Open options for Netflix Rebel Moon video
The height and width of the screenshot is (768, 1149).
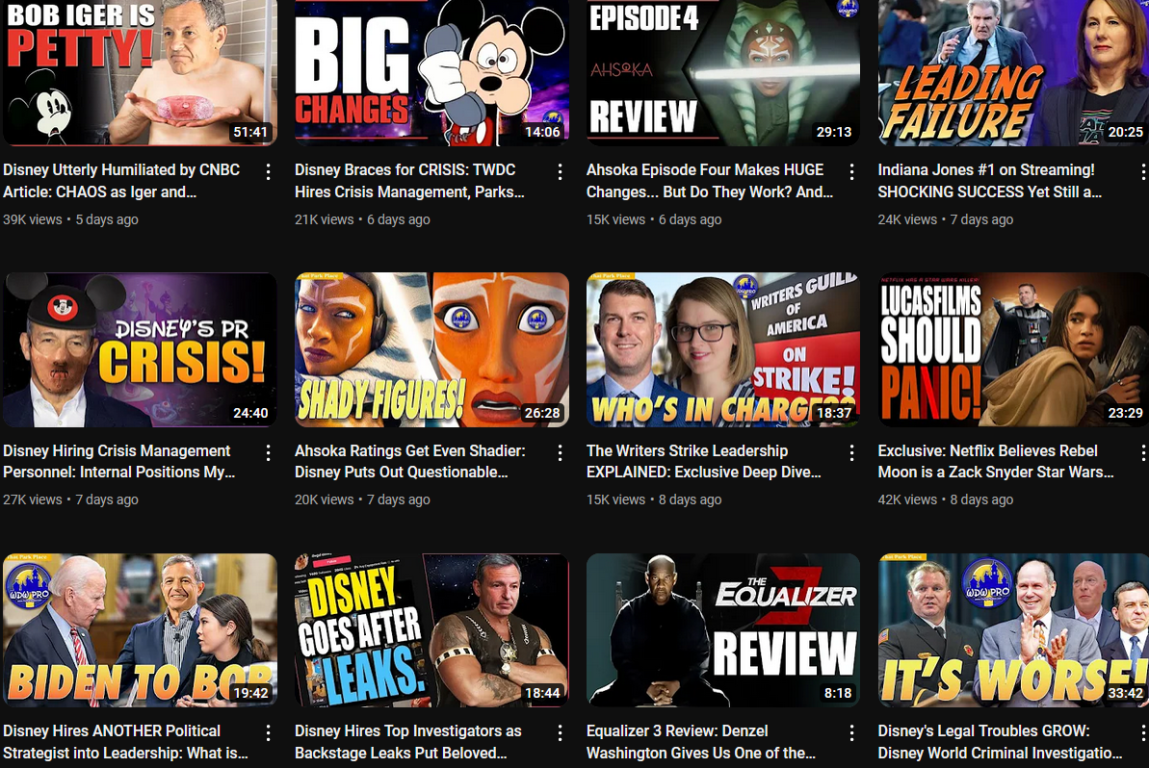click(x=1142, y=453)
